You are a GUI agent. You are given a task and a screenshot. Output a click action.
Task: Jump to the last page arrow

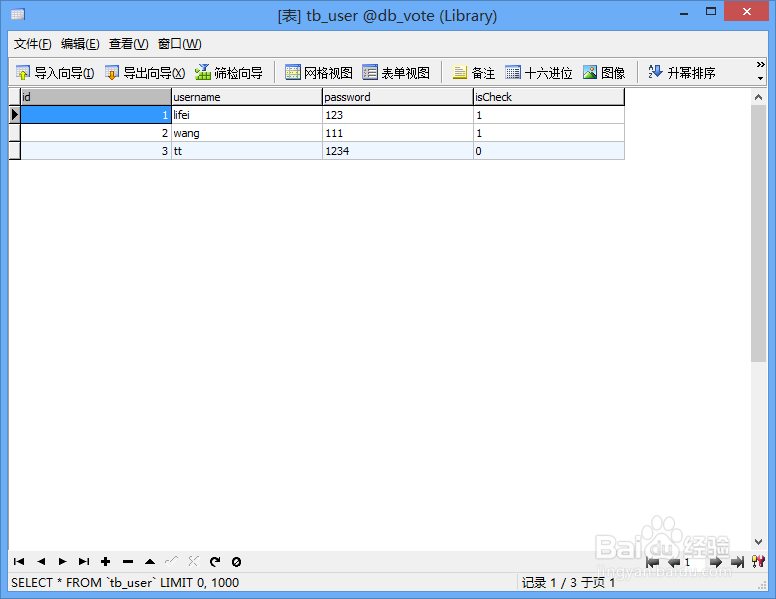click(x=737, y=562)
